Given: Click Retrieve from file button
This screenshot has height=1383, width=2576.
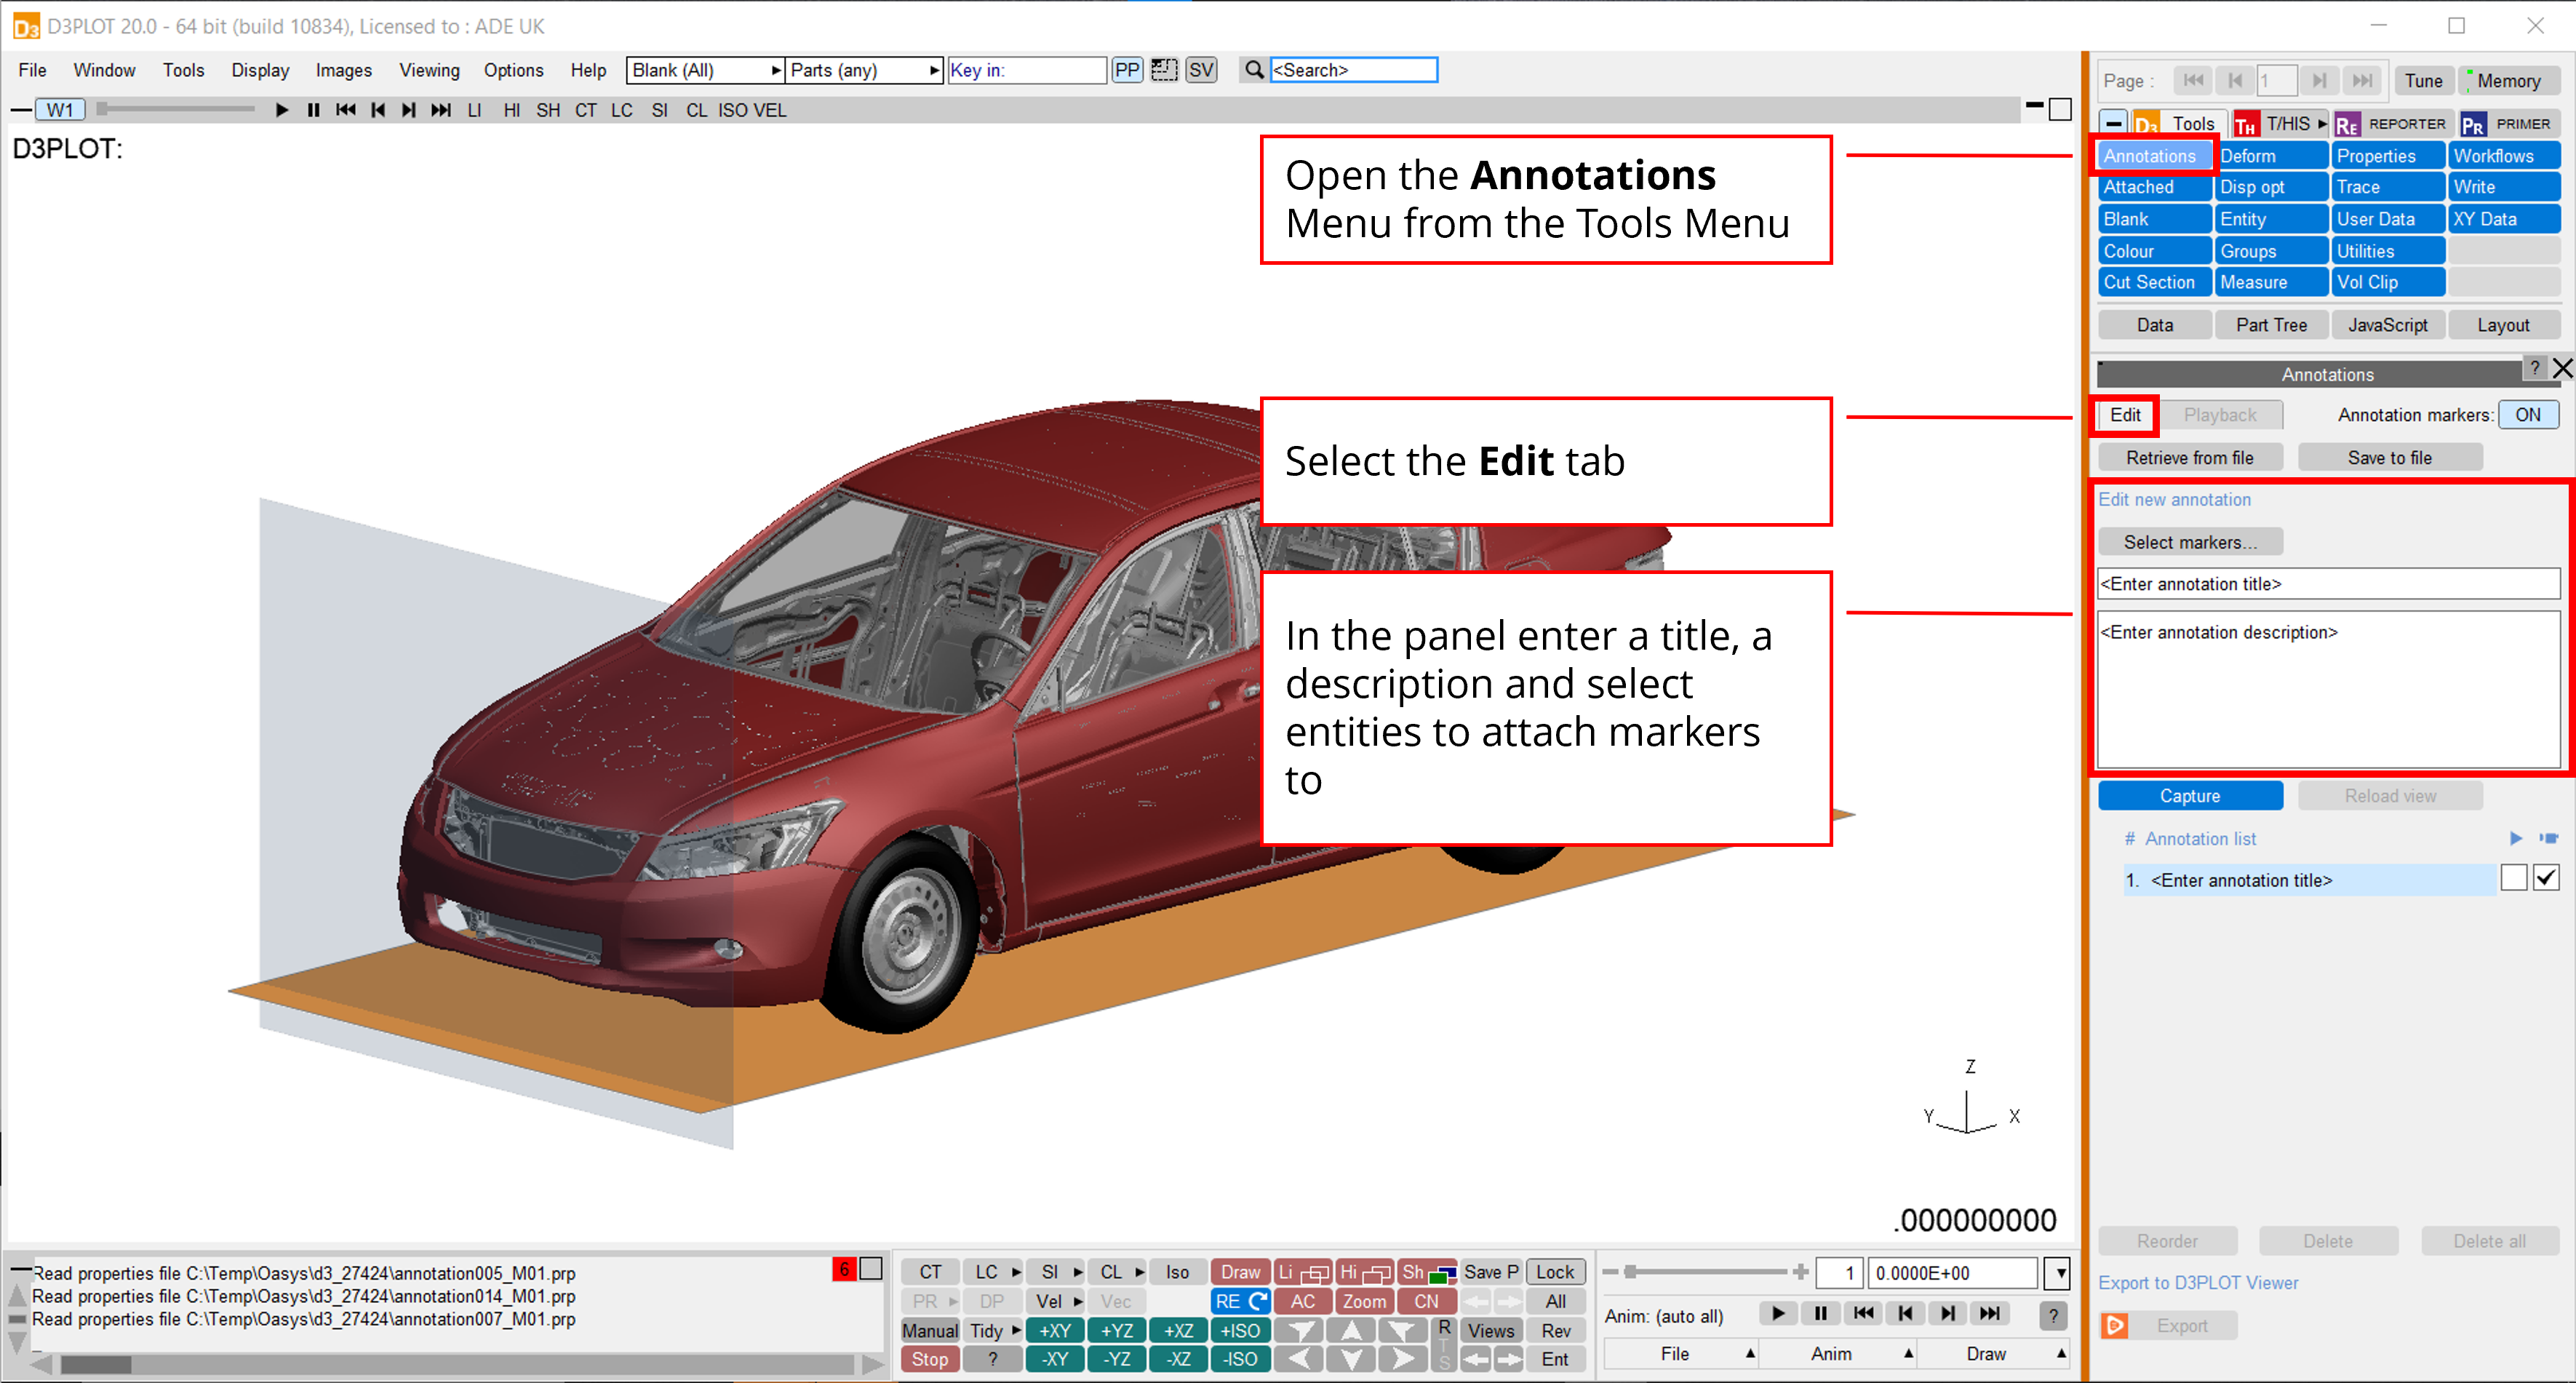Looking at the screenshot, I should coord(2189,458).
